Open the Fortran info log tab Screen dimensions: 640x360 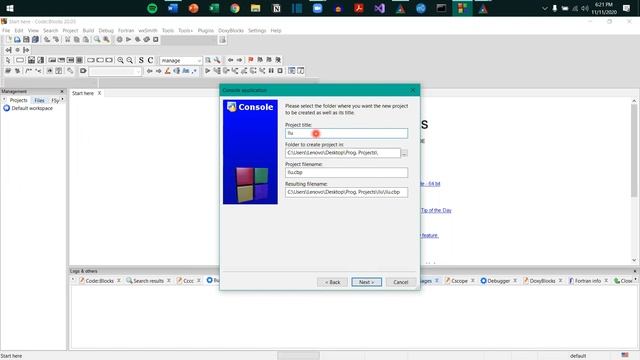coord(588,281)
